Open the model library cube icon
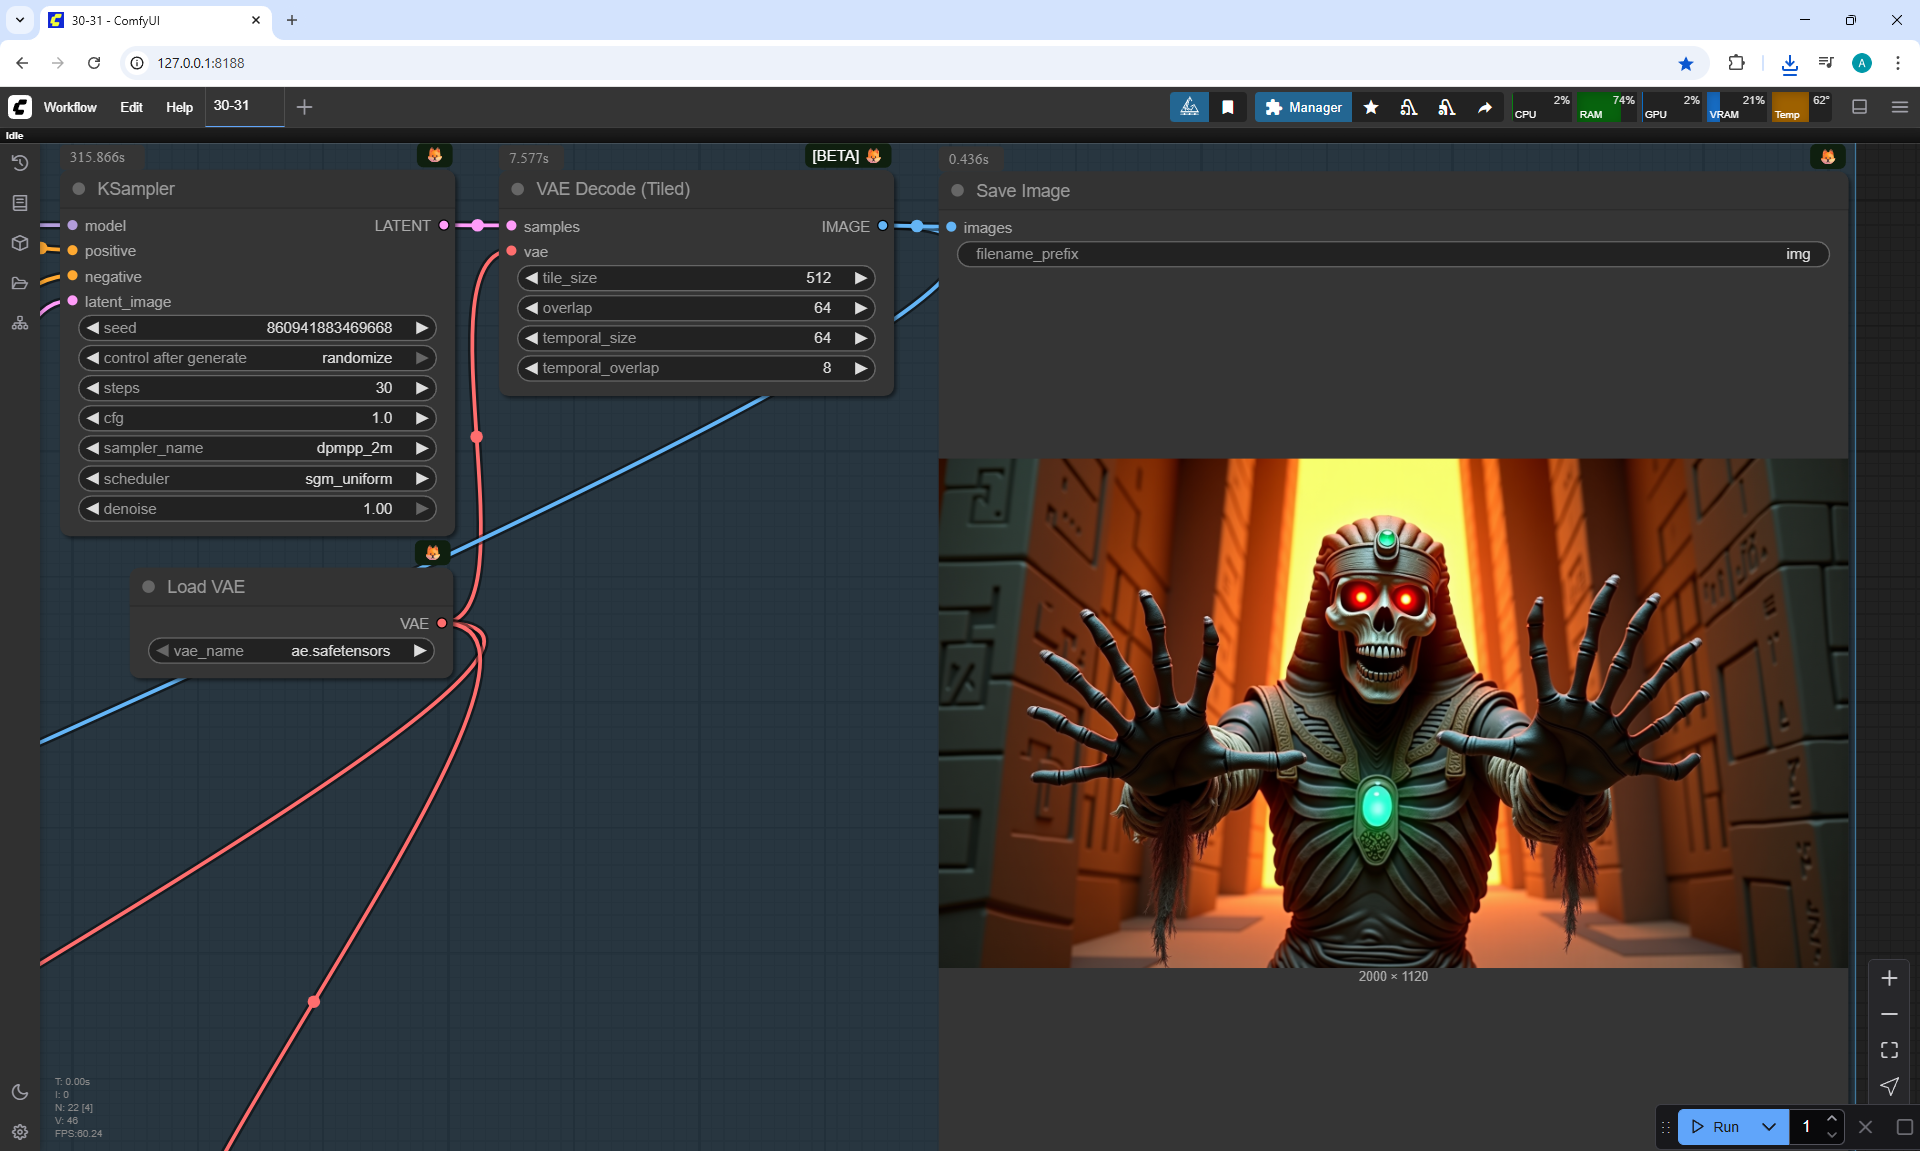 (x=20, y=243)
